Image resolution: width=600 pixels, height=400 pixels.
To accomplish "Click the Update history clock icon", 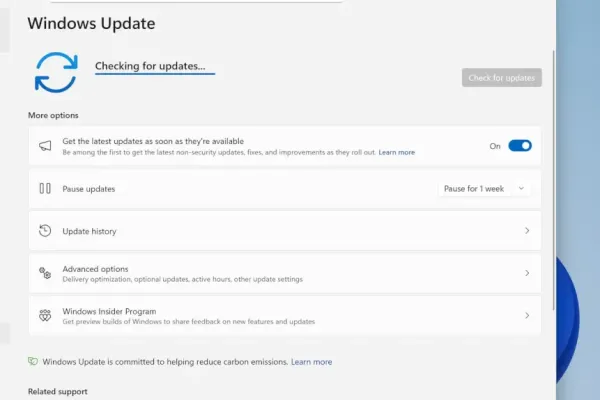I will (45, 231).
